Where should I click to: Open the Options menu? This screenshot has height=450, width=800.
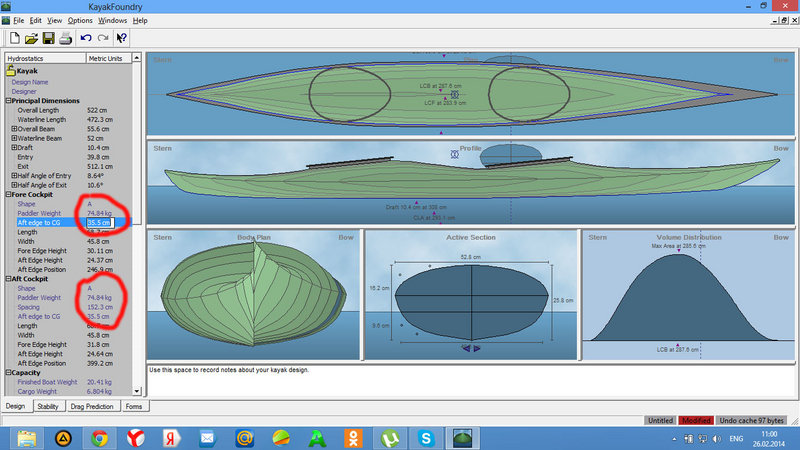[80, 20]
